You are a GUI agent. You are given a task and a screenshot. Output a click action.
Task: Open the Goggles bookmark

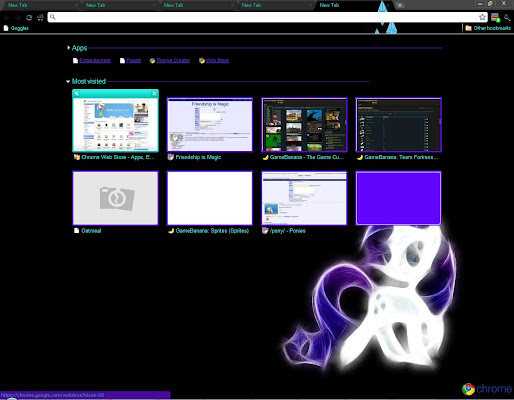[x=16, y=28]
